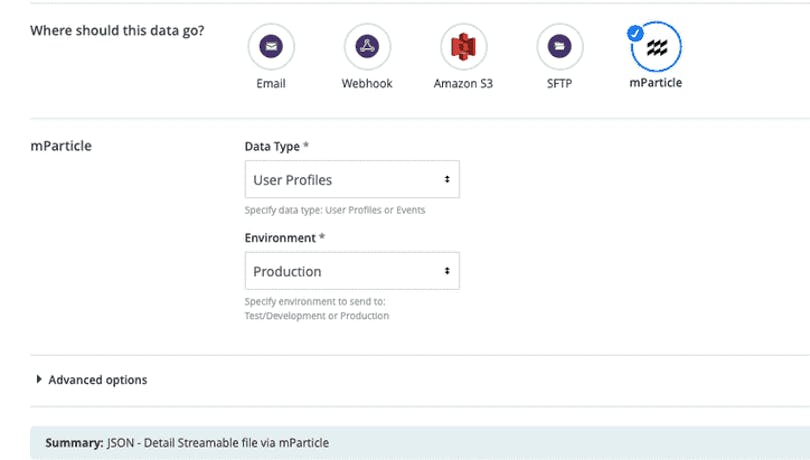Select the Email destination icon

coord(271,47)
